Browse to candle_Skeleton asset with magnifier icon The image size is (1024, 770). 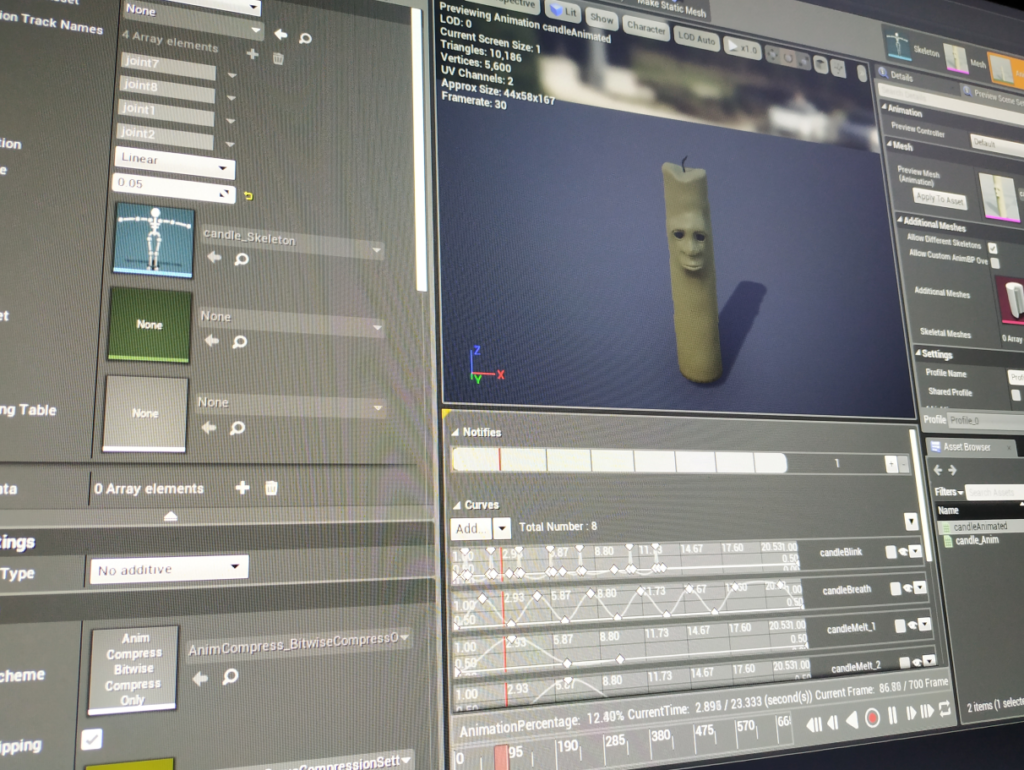pos(242,259)
